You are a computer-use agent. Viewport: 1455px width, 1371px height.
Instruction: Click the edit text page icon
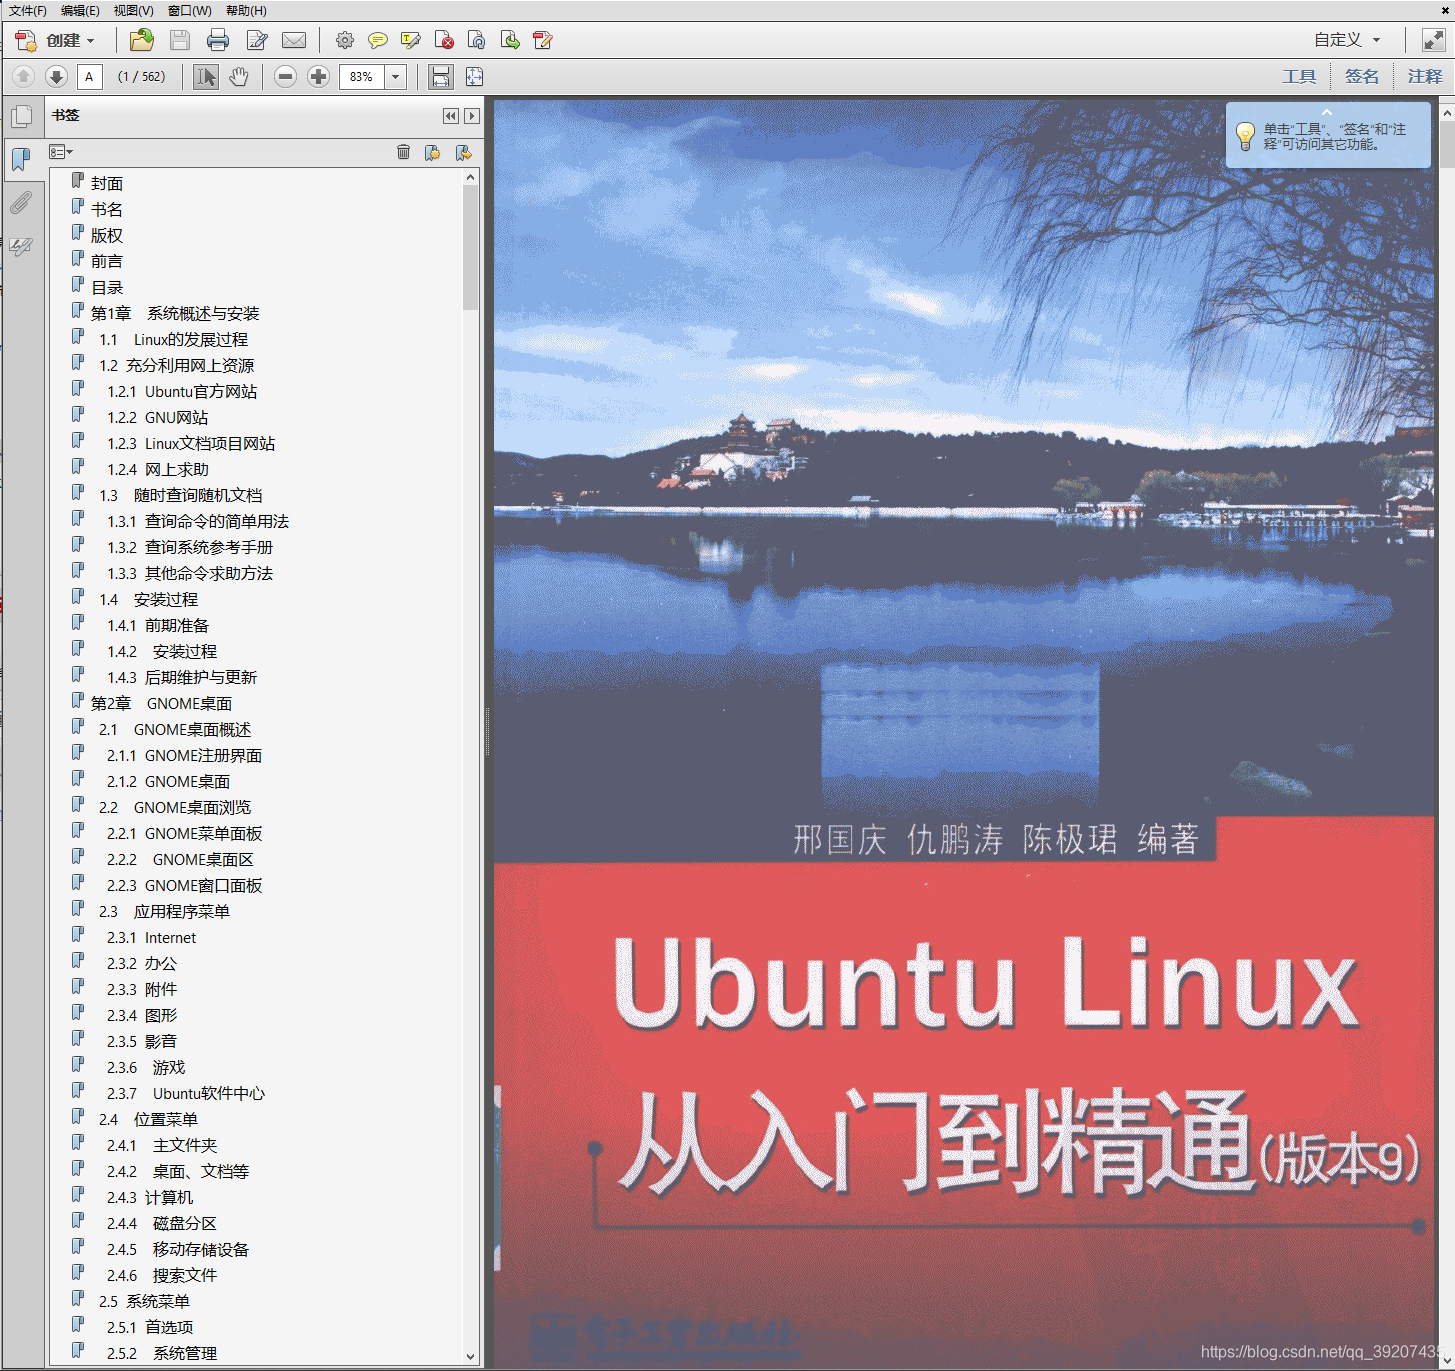tap(543, 40)
